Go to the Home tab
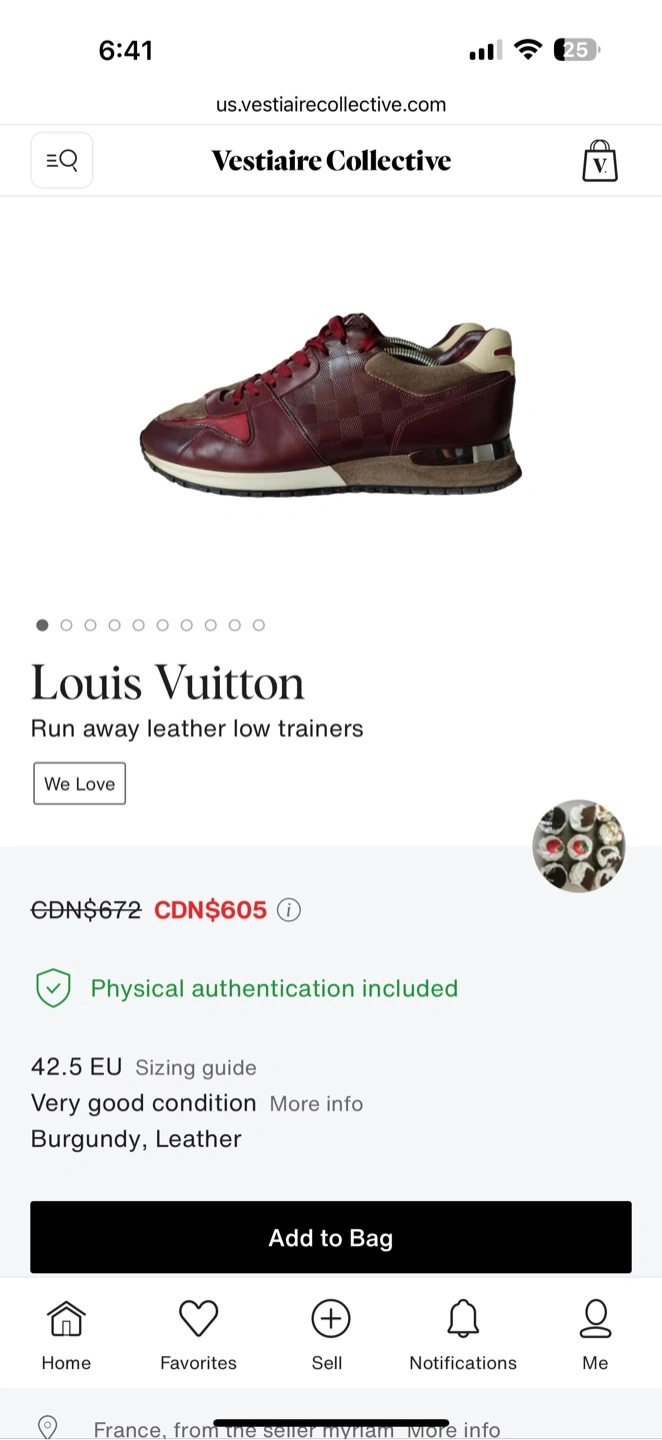This screenshot has width=662, height=1440. [66, 1334]
